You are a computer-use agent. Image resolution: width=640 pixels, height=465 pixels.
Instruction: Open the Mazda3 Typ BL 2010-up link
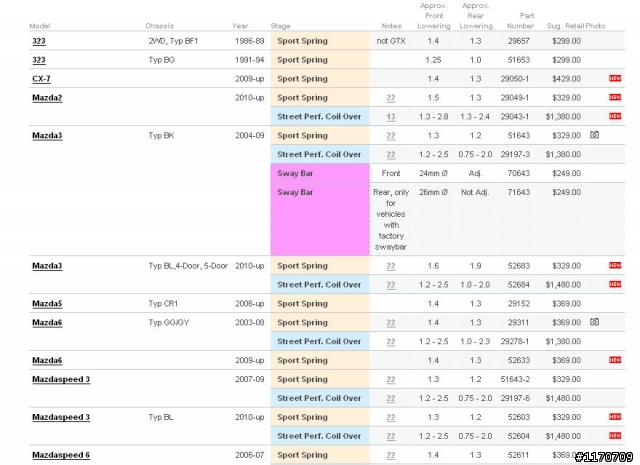47,266
